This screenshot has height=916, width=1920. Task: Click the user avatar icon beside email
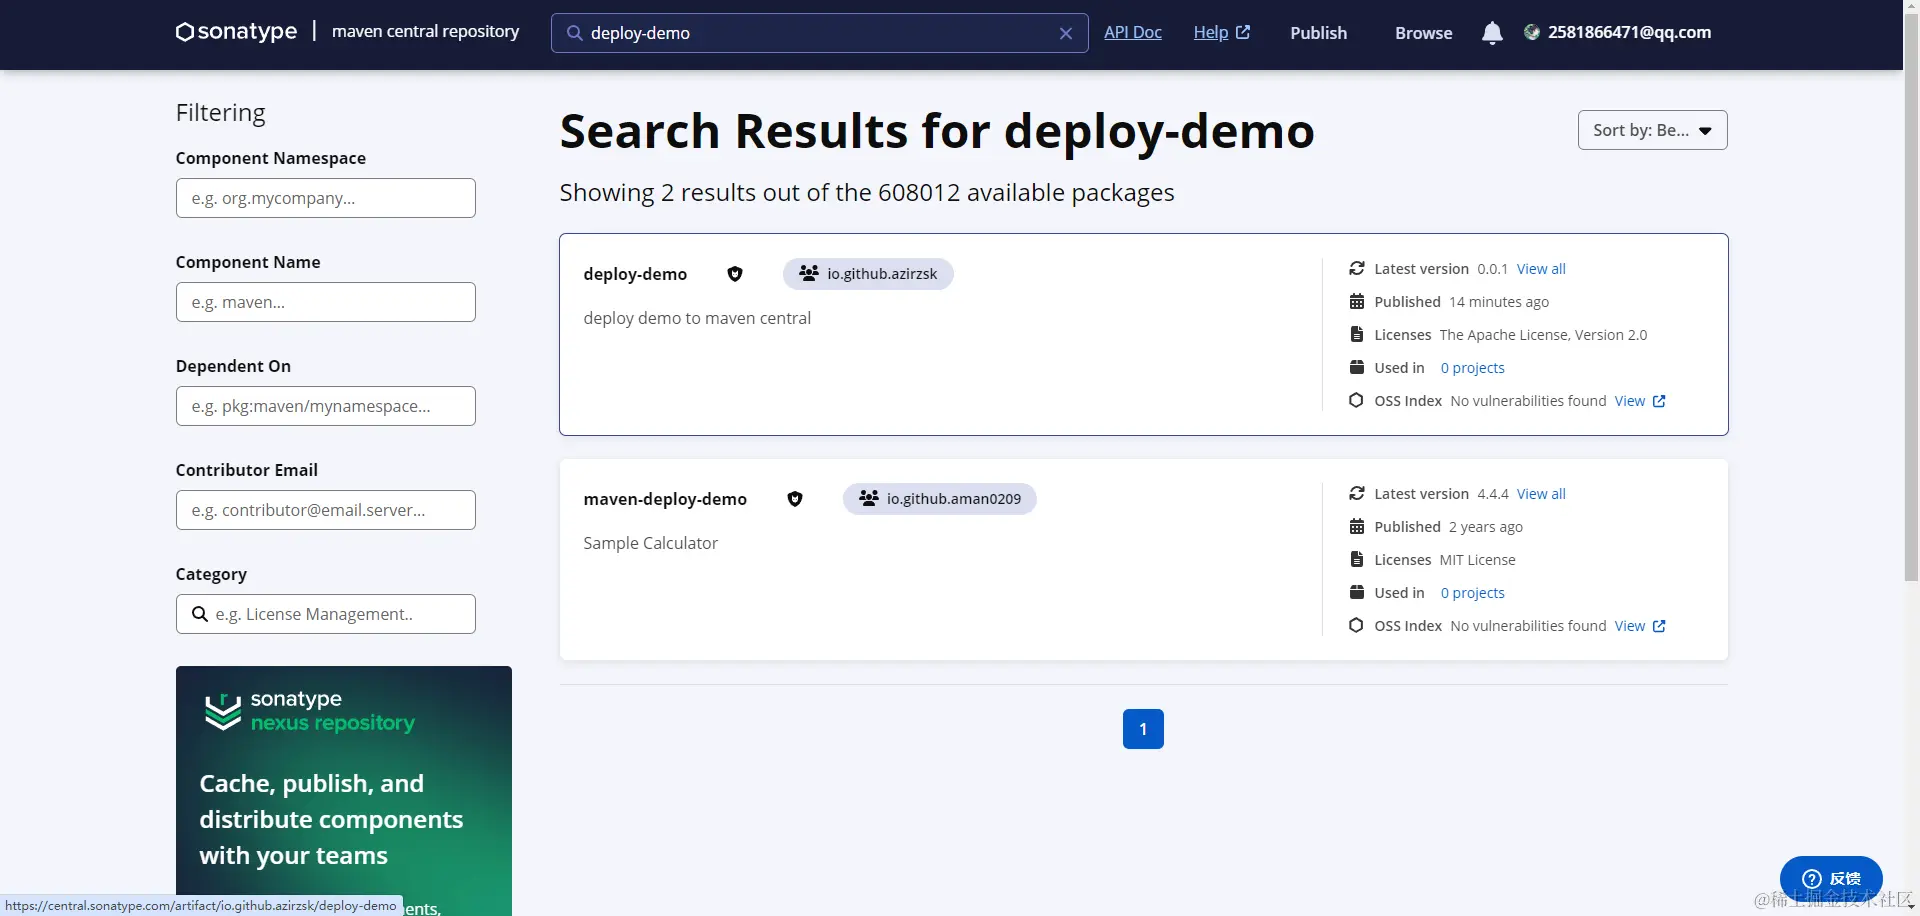tap(1532, 32)
